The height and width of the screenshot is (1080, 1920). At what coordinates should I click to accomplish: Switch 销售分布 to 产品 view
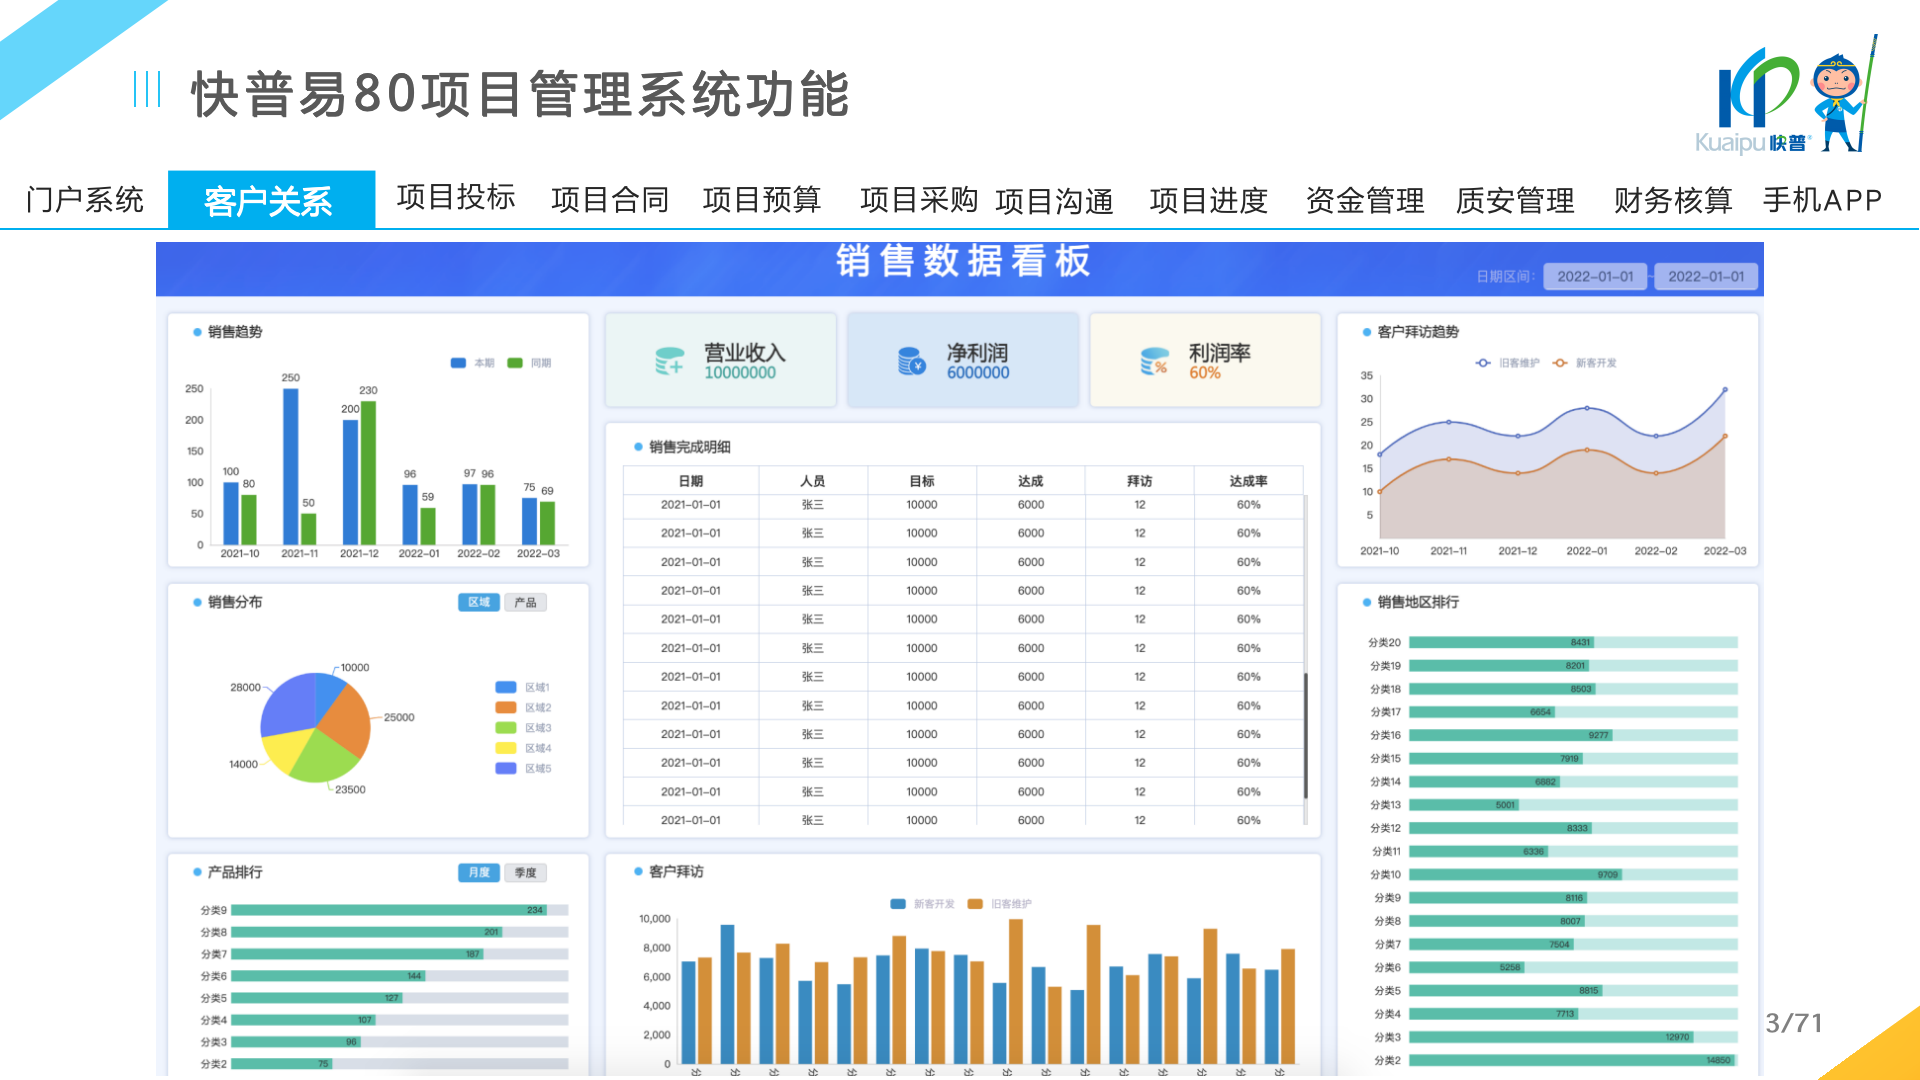(x=525, y=602)
